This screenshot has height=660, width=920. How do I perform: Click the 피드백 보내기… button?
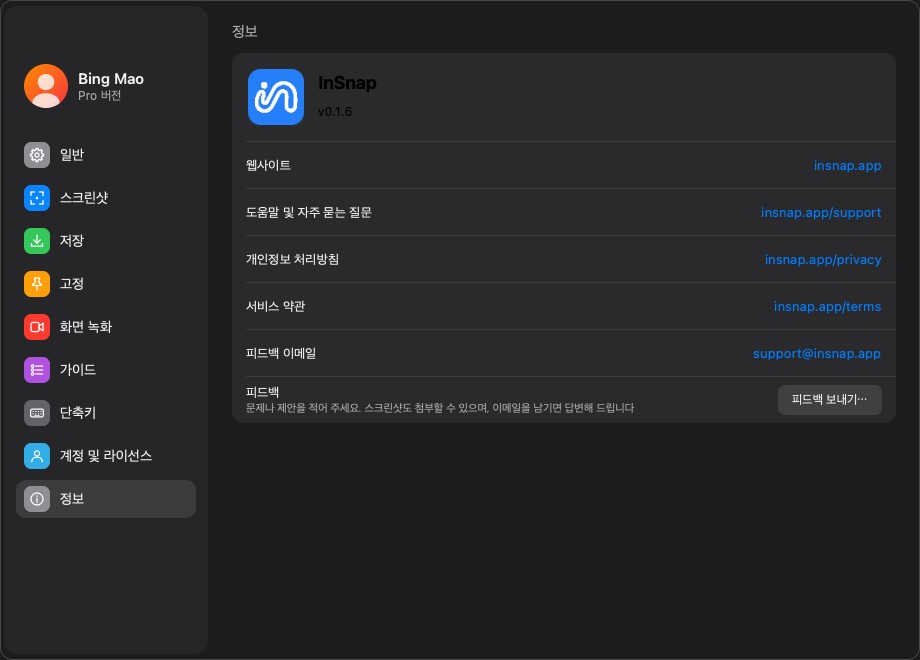pos(830,400)
